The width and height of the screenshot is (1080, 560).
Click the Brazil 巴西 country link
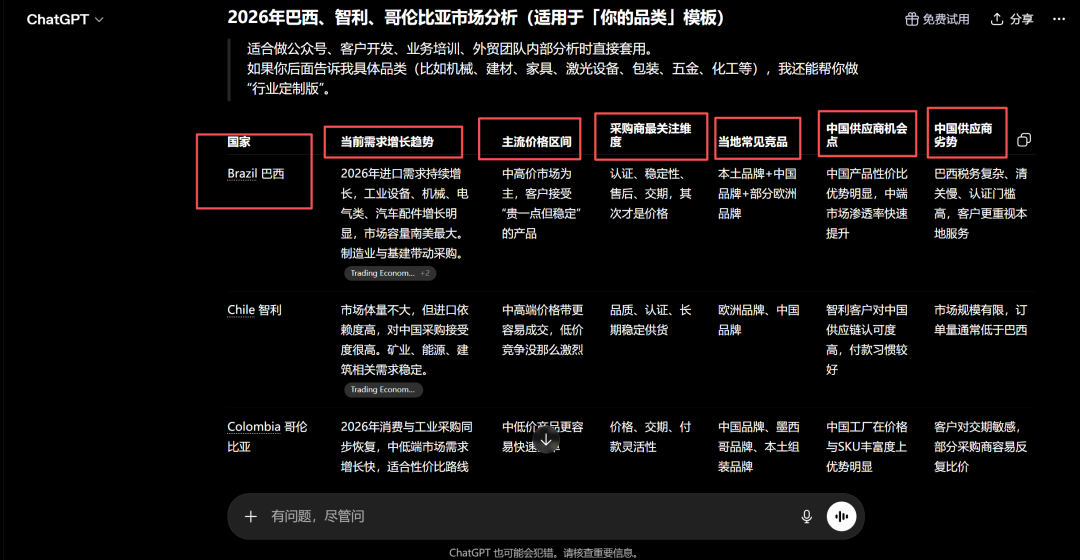click(256, 174)
